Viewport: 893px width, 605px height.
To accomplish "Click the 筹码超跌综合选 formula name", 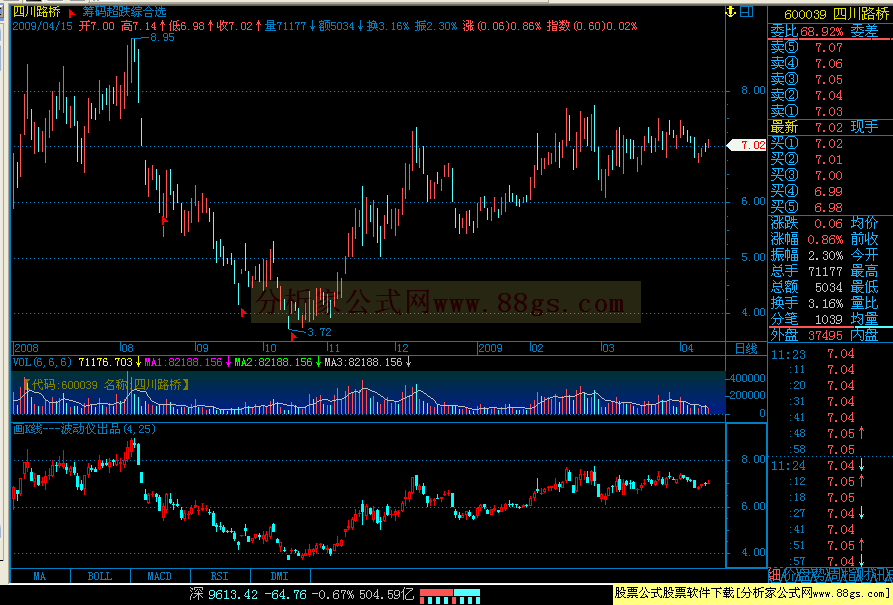I will (124, 12).
